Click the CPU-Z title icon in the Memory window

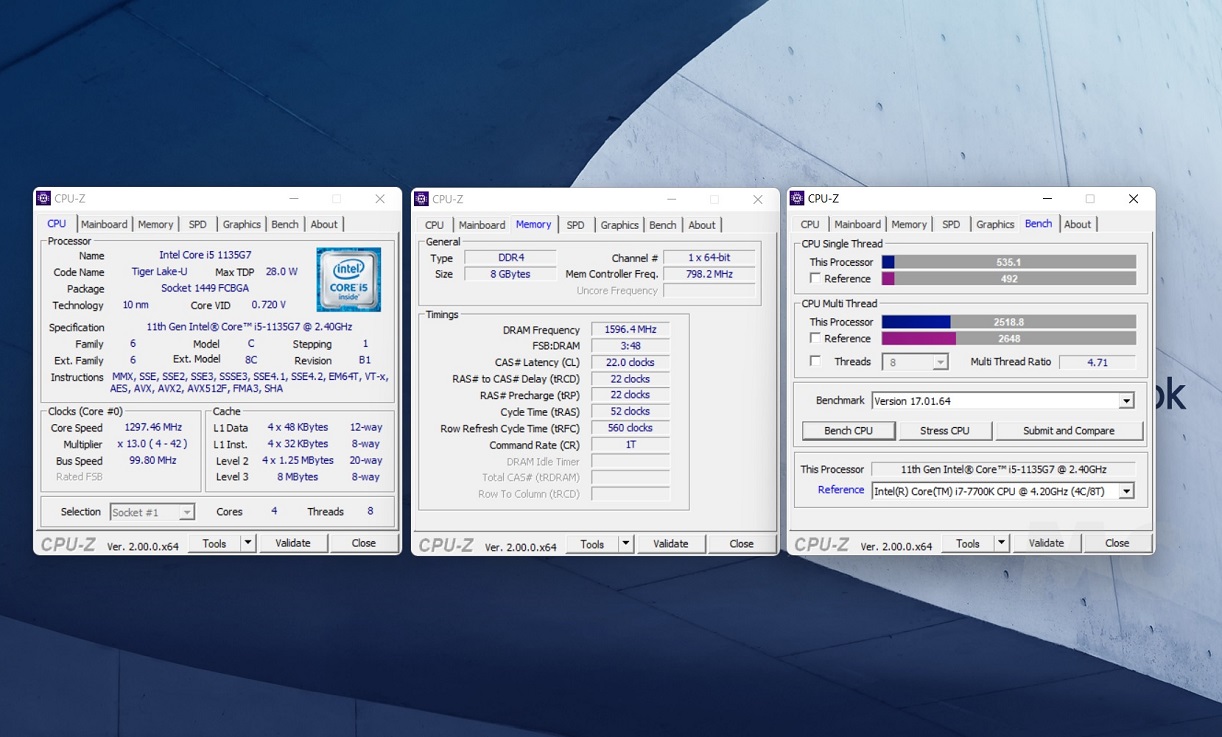point(421,199)
